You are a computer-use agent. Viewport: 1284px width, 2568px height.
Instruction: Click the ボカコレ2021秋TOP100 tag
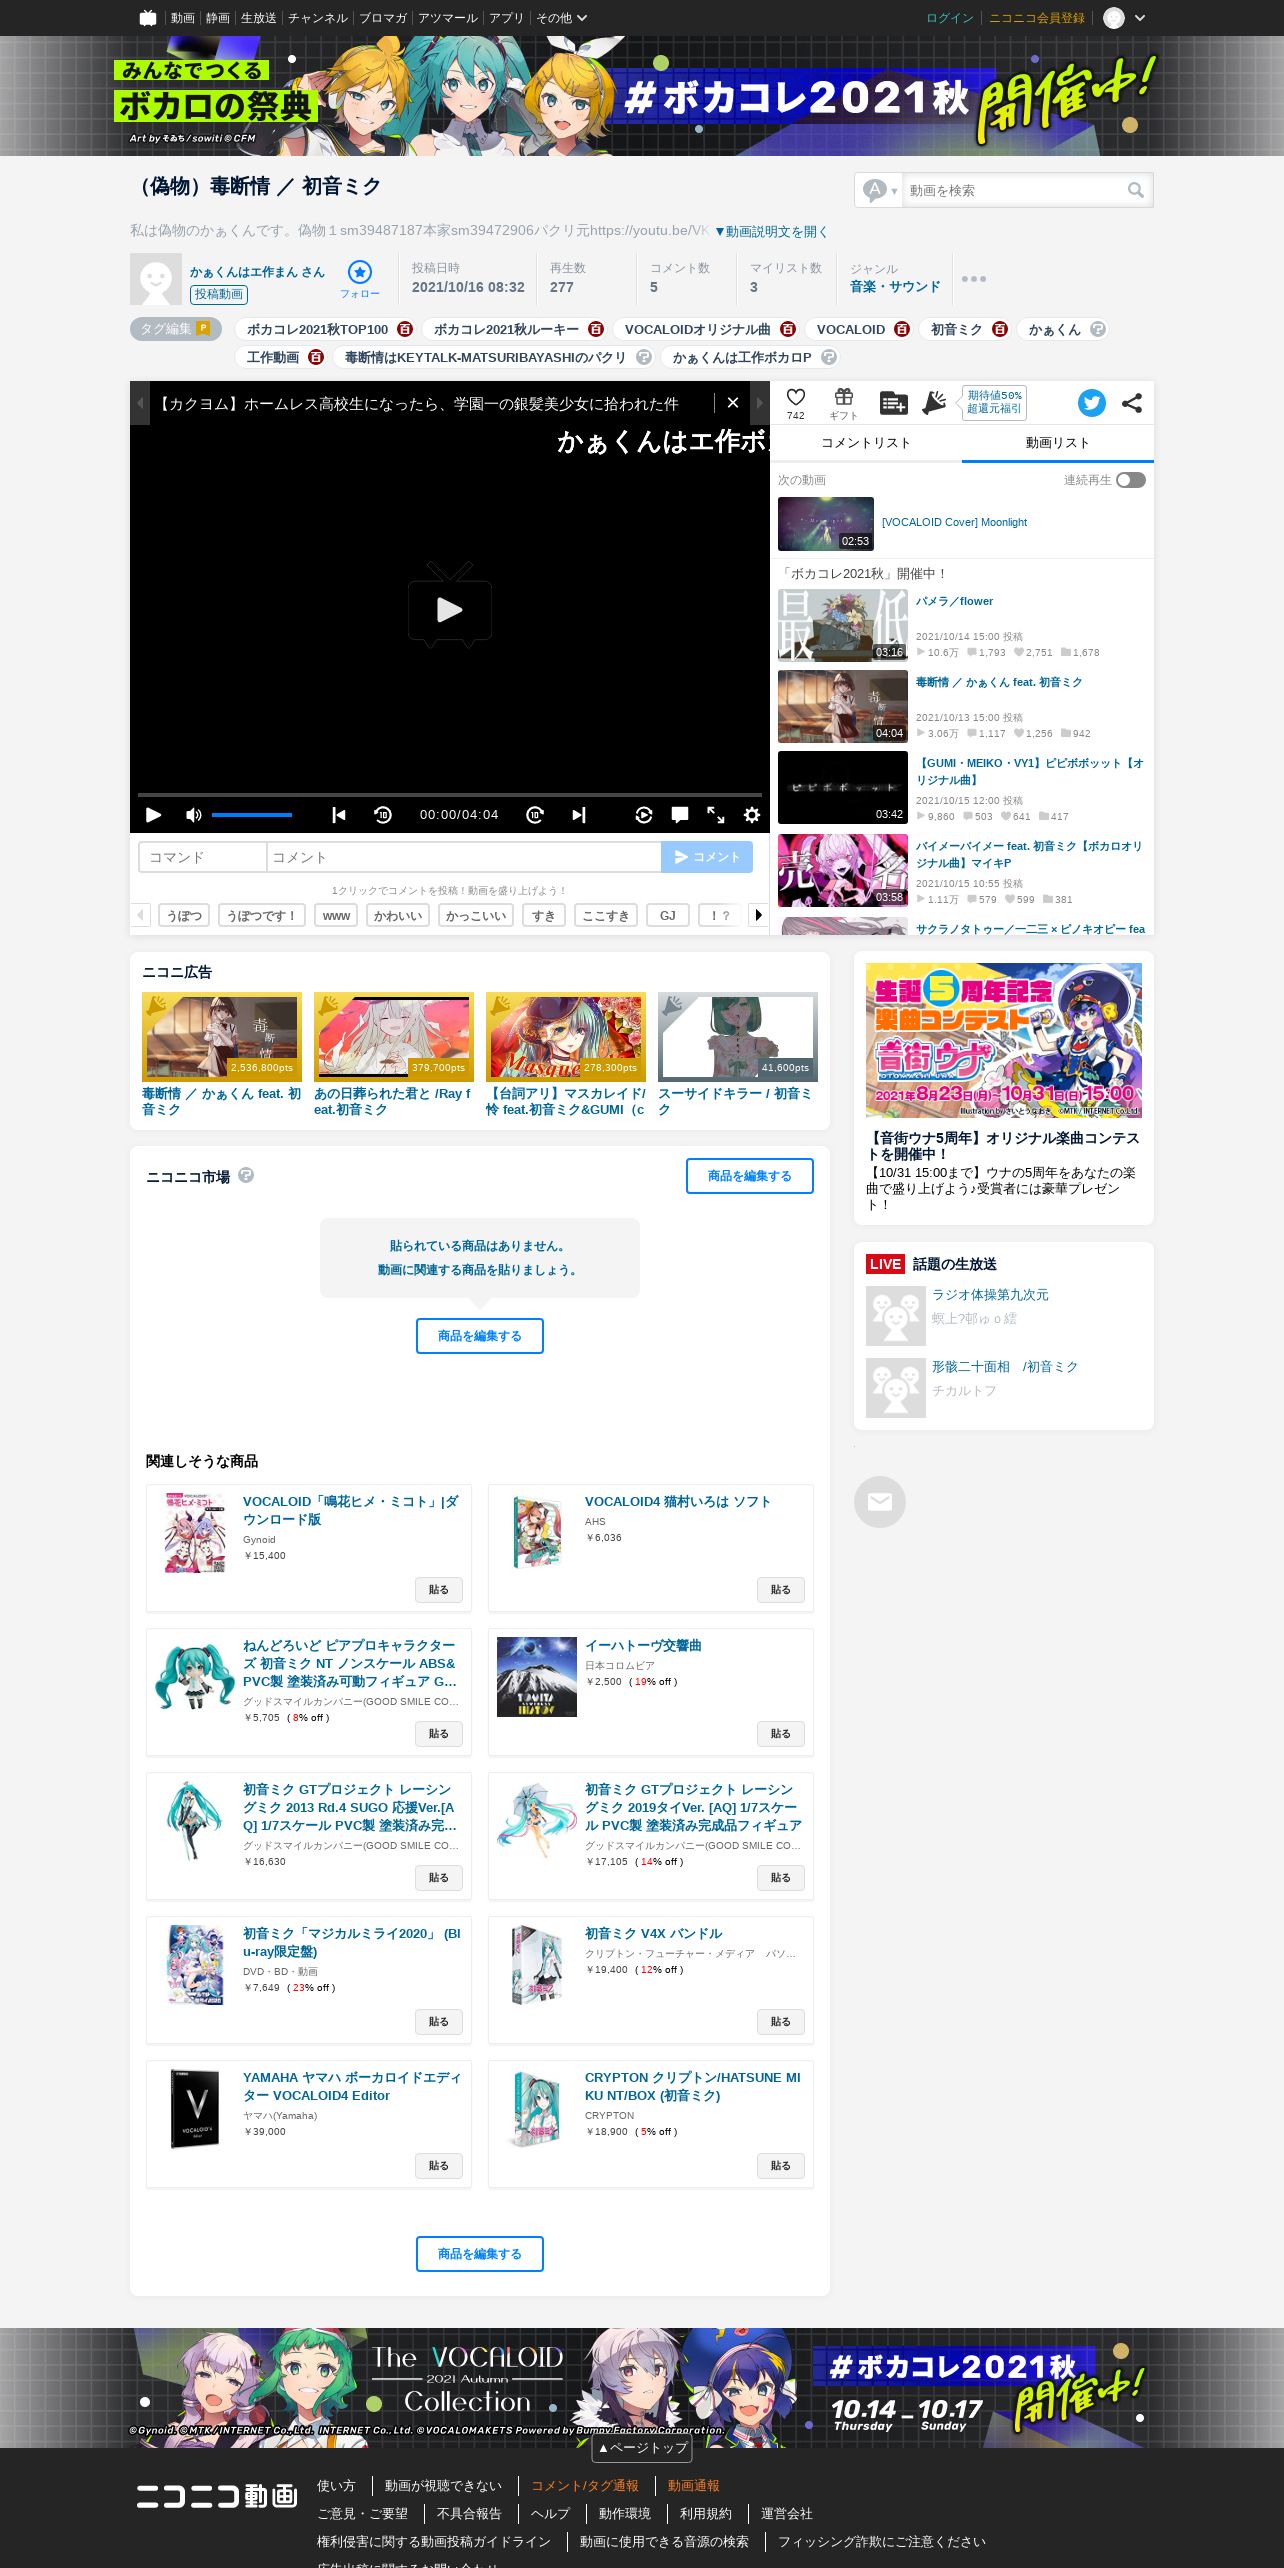(318, 329)
